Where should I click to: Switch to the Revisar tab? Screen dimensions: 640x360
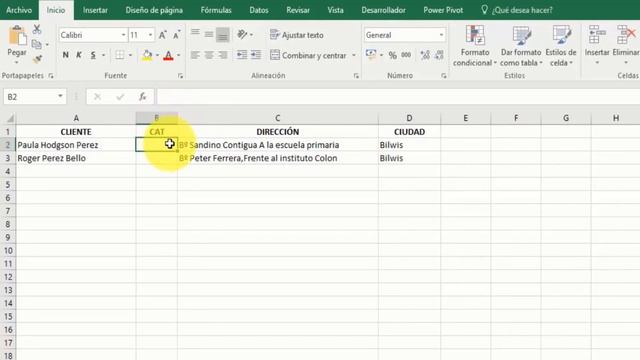tap(298, 10)
